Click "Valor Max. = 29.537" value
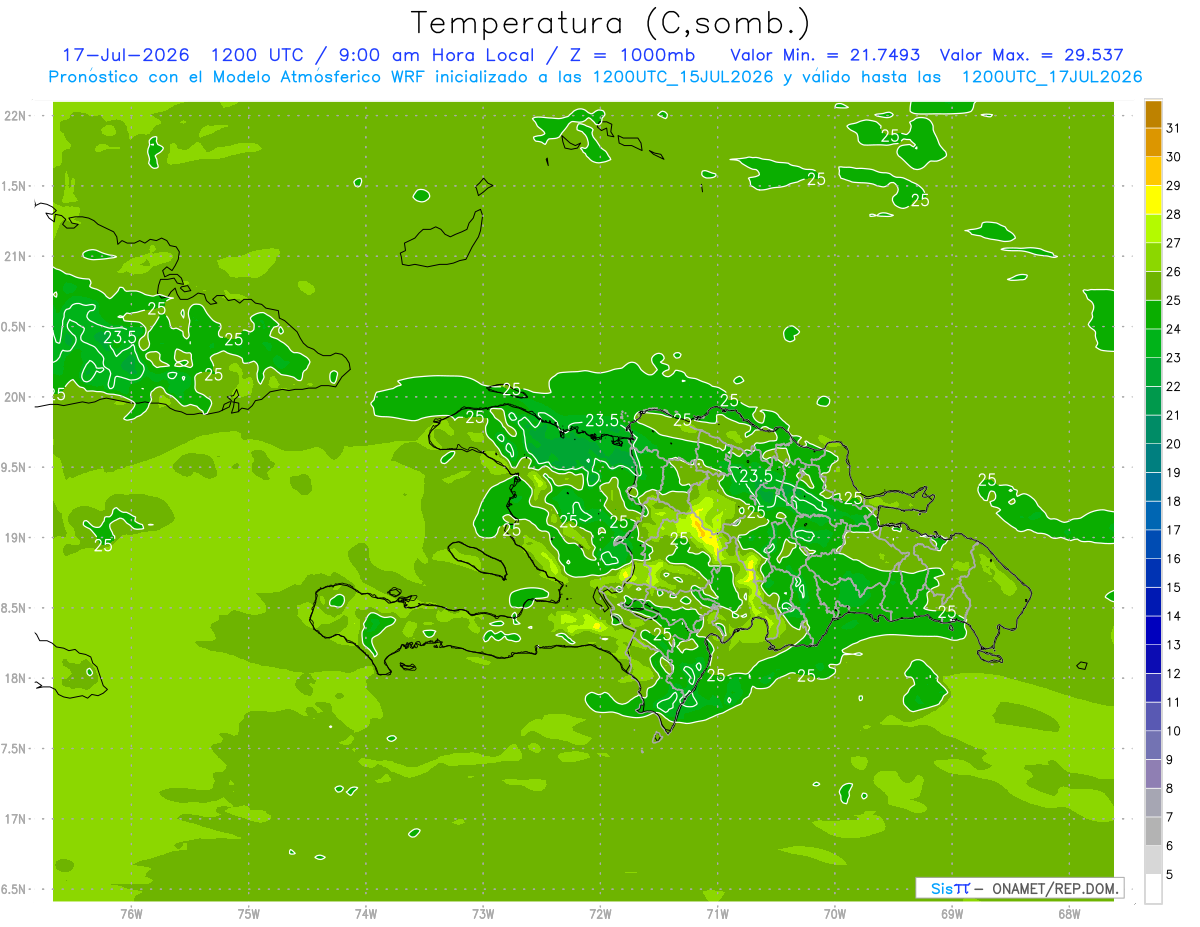The height and width of the screenshot is (927, 1200). pyautogui.click(x=1031, y=55)
